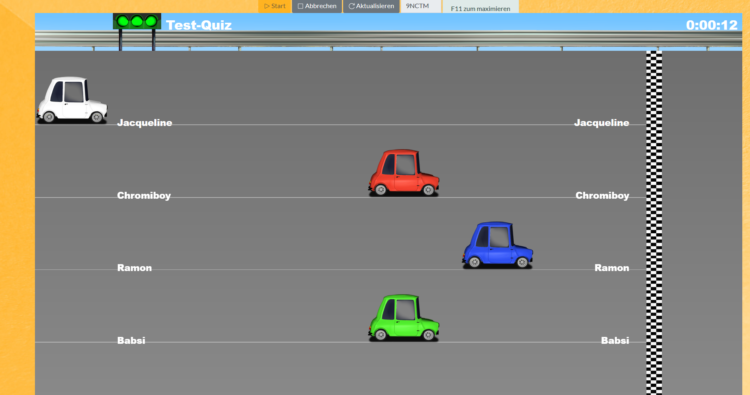Click Babsi's green car
The image size is (750, 395).
(x=404, y=318)
